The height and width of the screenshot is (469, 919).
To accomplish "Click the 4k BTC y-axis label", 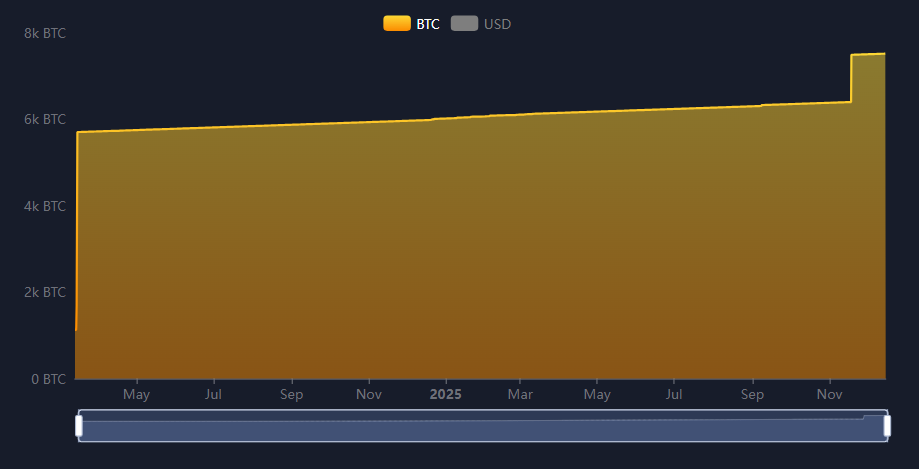I will pyautogui.click(x=45, y=206).
